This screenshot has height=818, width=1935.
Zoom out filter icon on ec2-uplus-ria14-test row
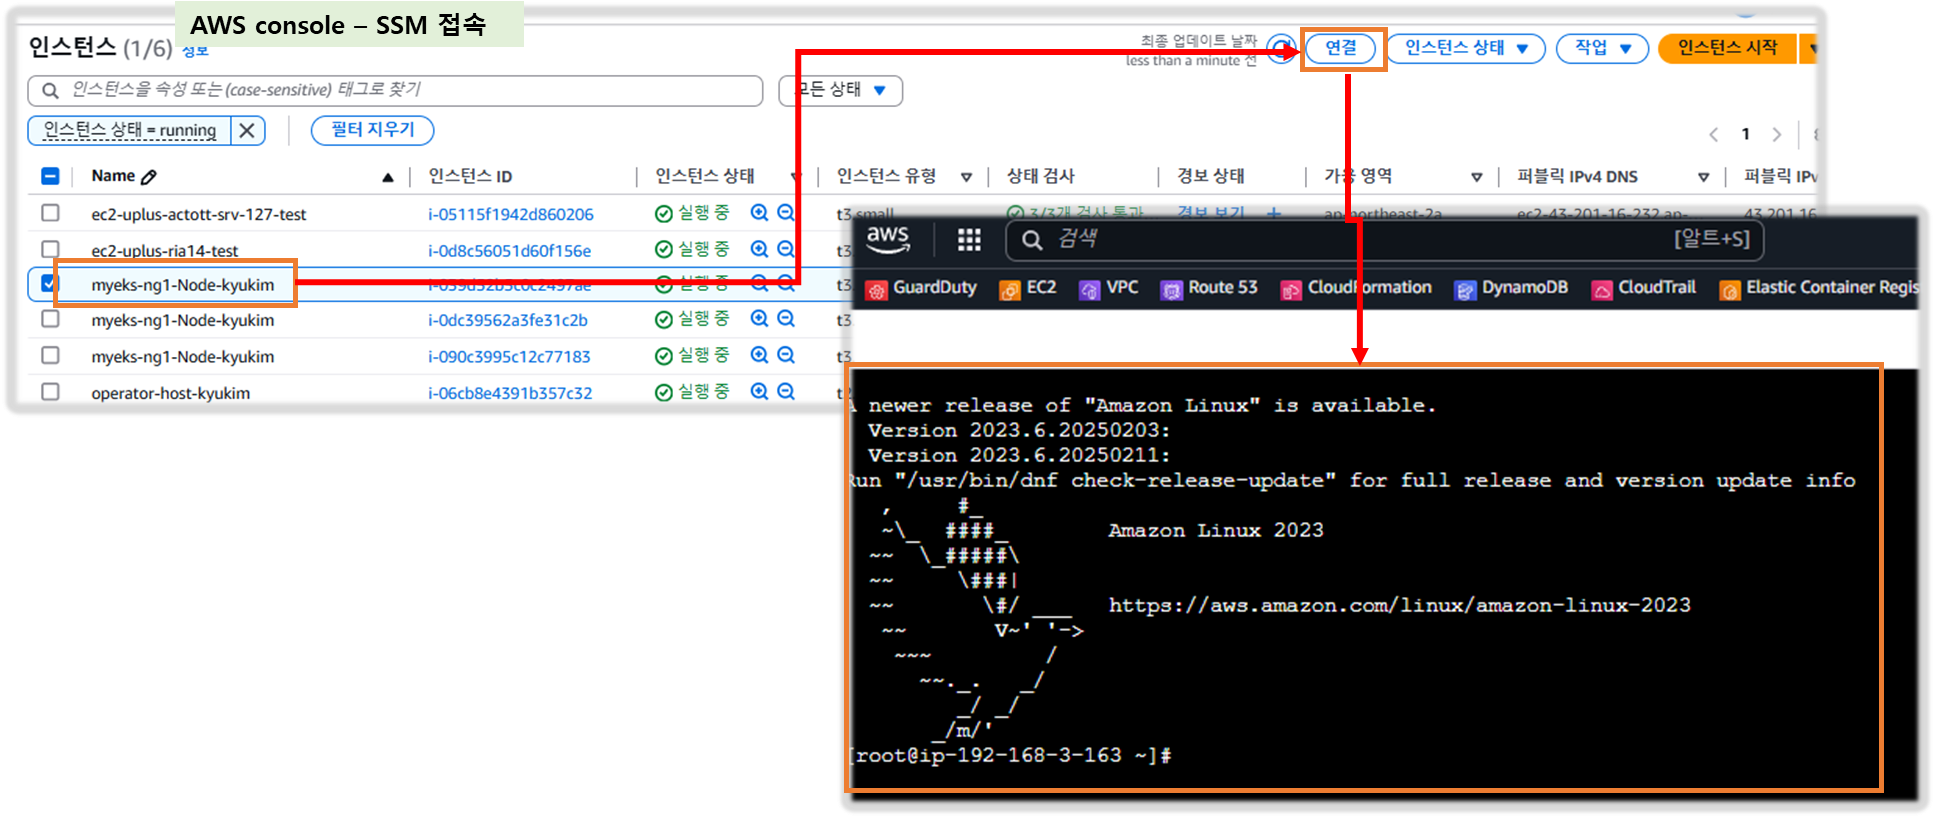pyautogui.click(x=786, y=249)
